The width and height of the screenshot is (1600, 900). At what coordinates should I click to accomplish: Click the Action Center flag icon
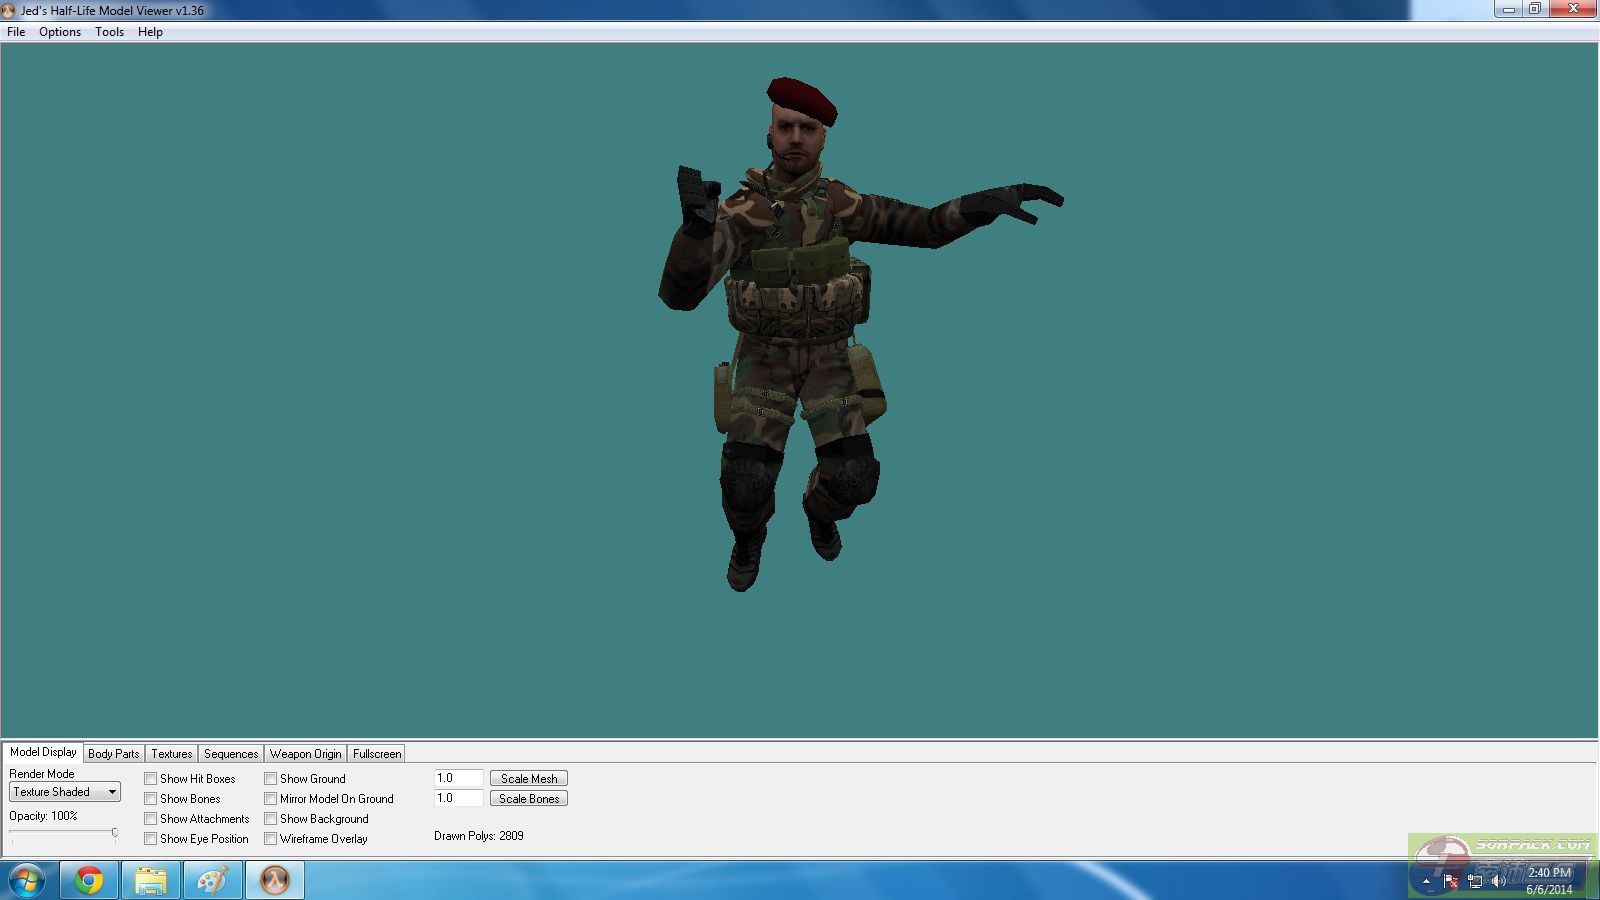(x=1450, y=881)
